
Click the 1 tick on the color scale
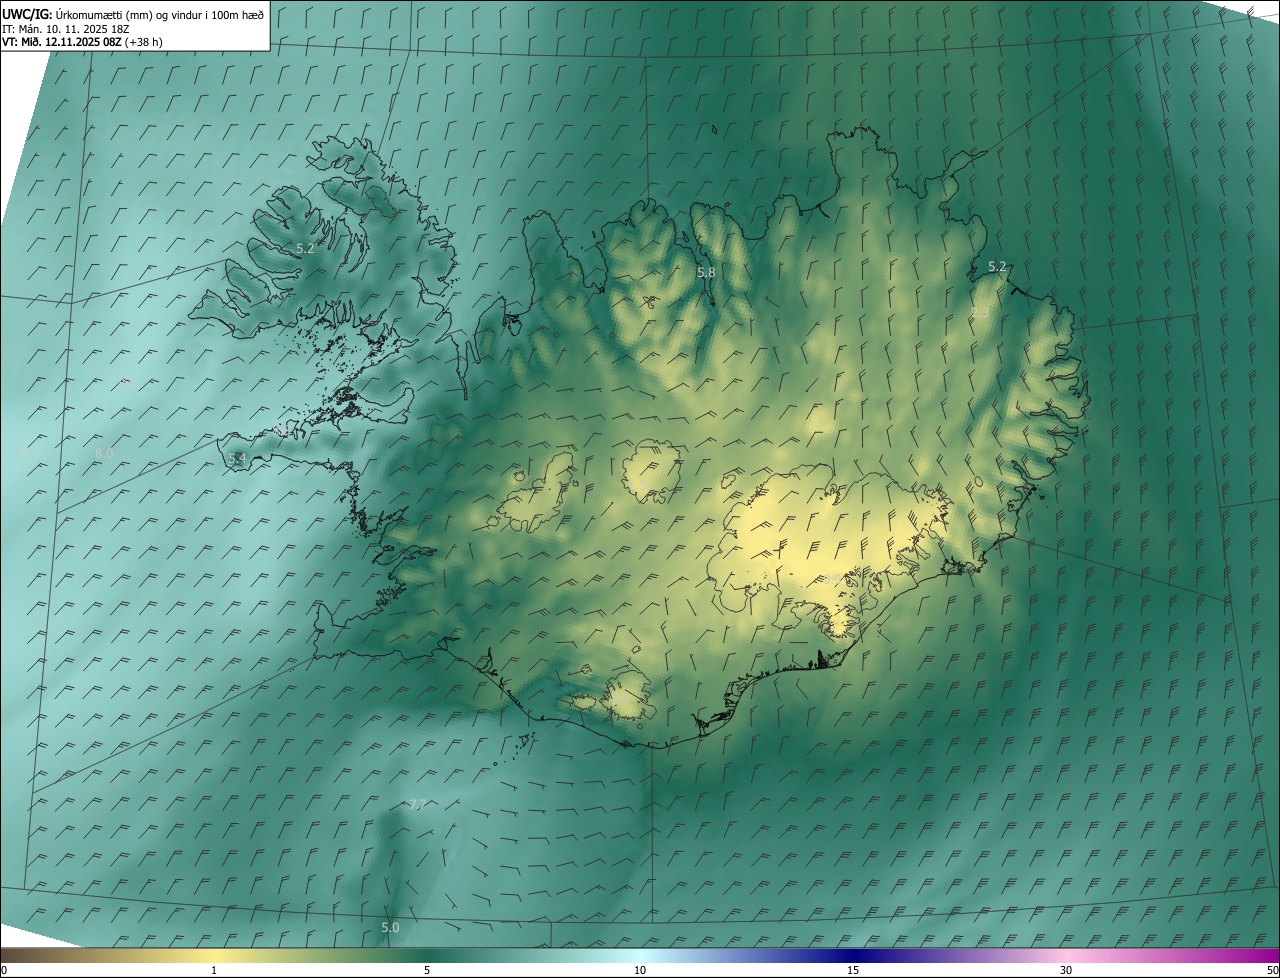[214, 970]
